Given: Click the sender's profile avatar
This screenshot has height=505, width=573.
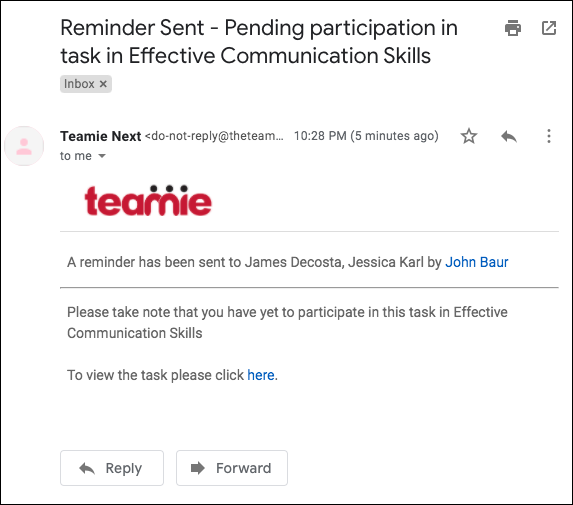Looking at the screenshot, I should coord(24,146).
